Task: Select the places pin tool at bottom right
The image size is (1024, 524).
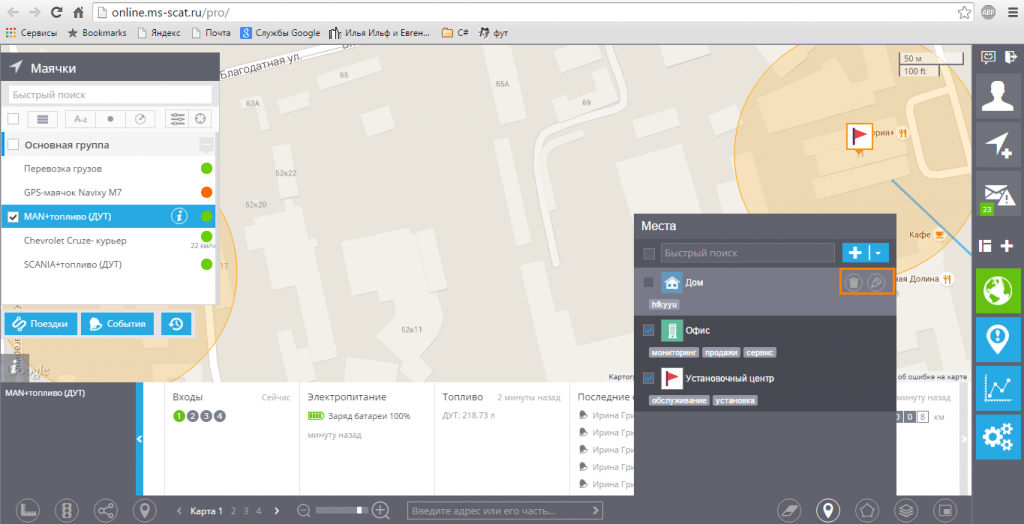Action: (828, 510)
